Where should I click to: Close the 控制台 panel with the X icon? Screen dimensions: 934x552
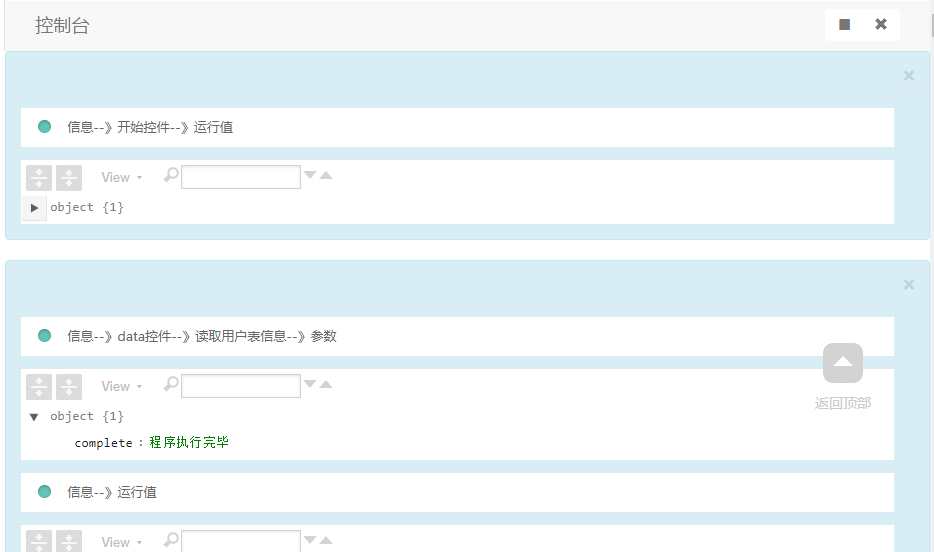pyautogui.click(x=881, y=25)
